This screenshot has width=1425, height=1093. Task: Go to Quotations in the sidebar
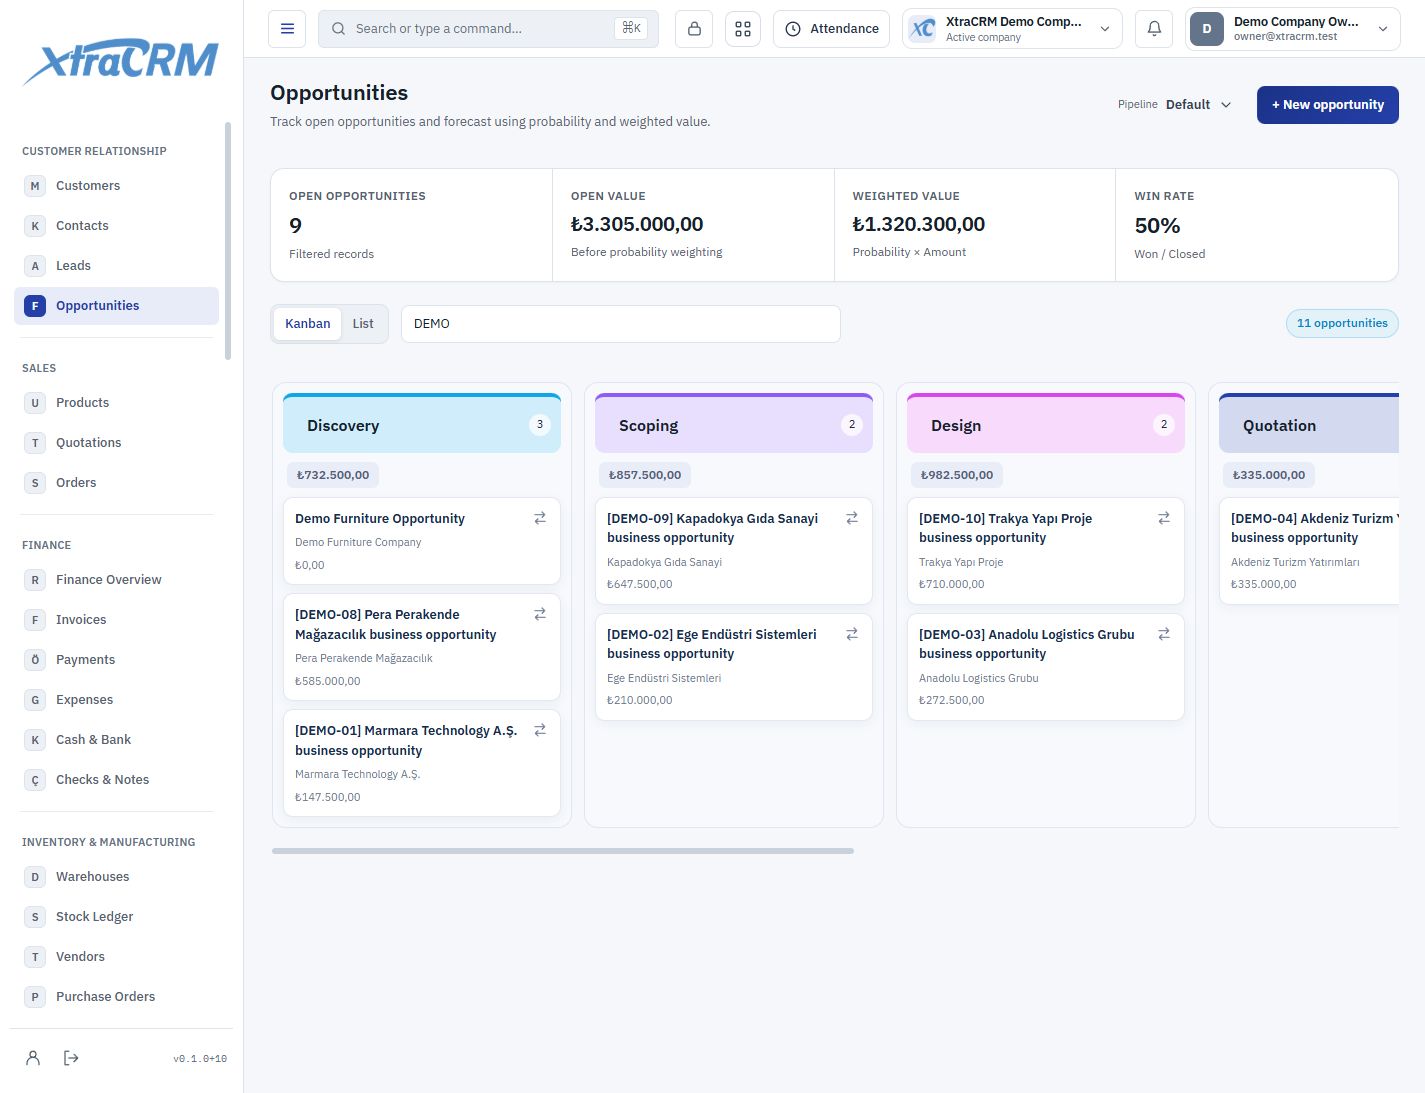pos(116,443)
